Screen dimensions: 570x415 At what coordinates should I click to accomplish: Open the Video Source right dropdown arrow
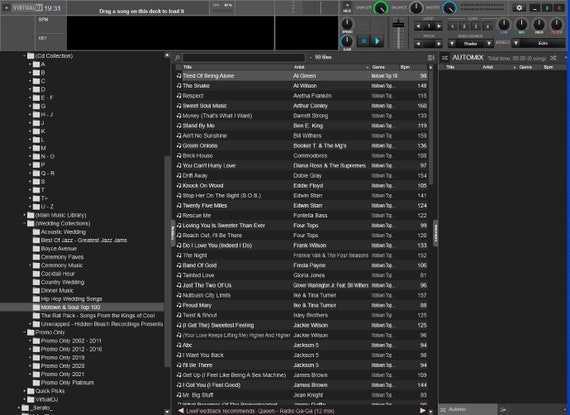[x=489, y=44]
